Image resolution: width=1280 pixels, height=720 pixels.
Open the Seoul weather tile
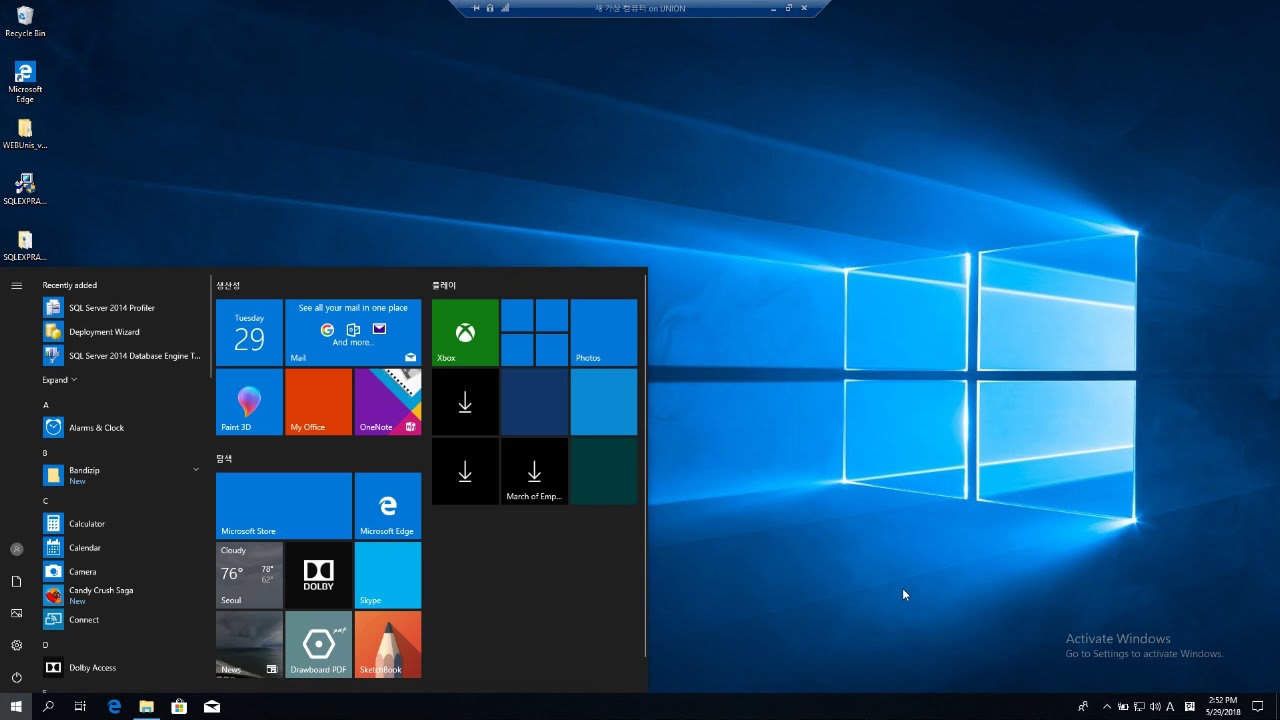tap(249, 575)
